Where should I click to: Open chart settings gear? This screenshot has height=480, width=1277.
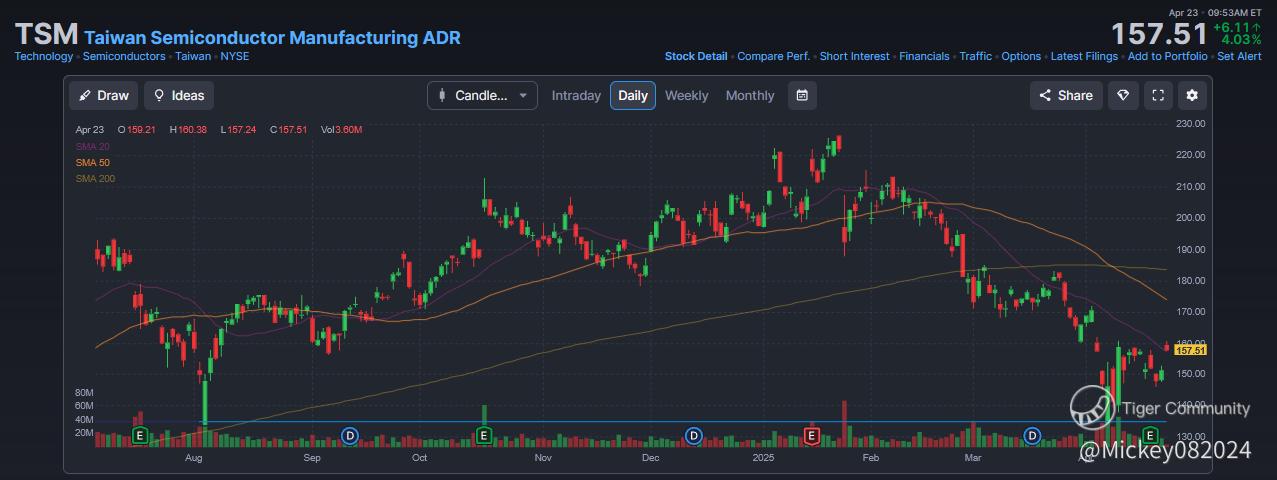pos(1192,96)
